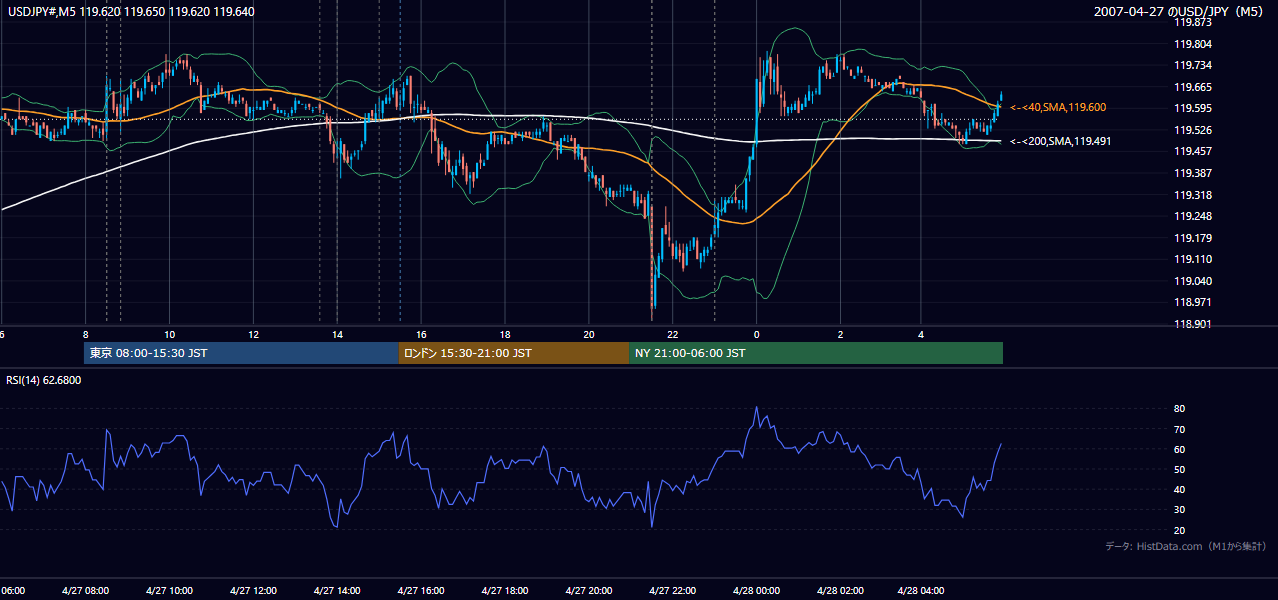
Task: Click hour label 12 under price chart
Action: tap(253, 334)
